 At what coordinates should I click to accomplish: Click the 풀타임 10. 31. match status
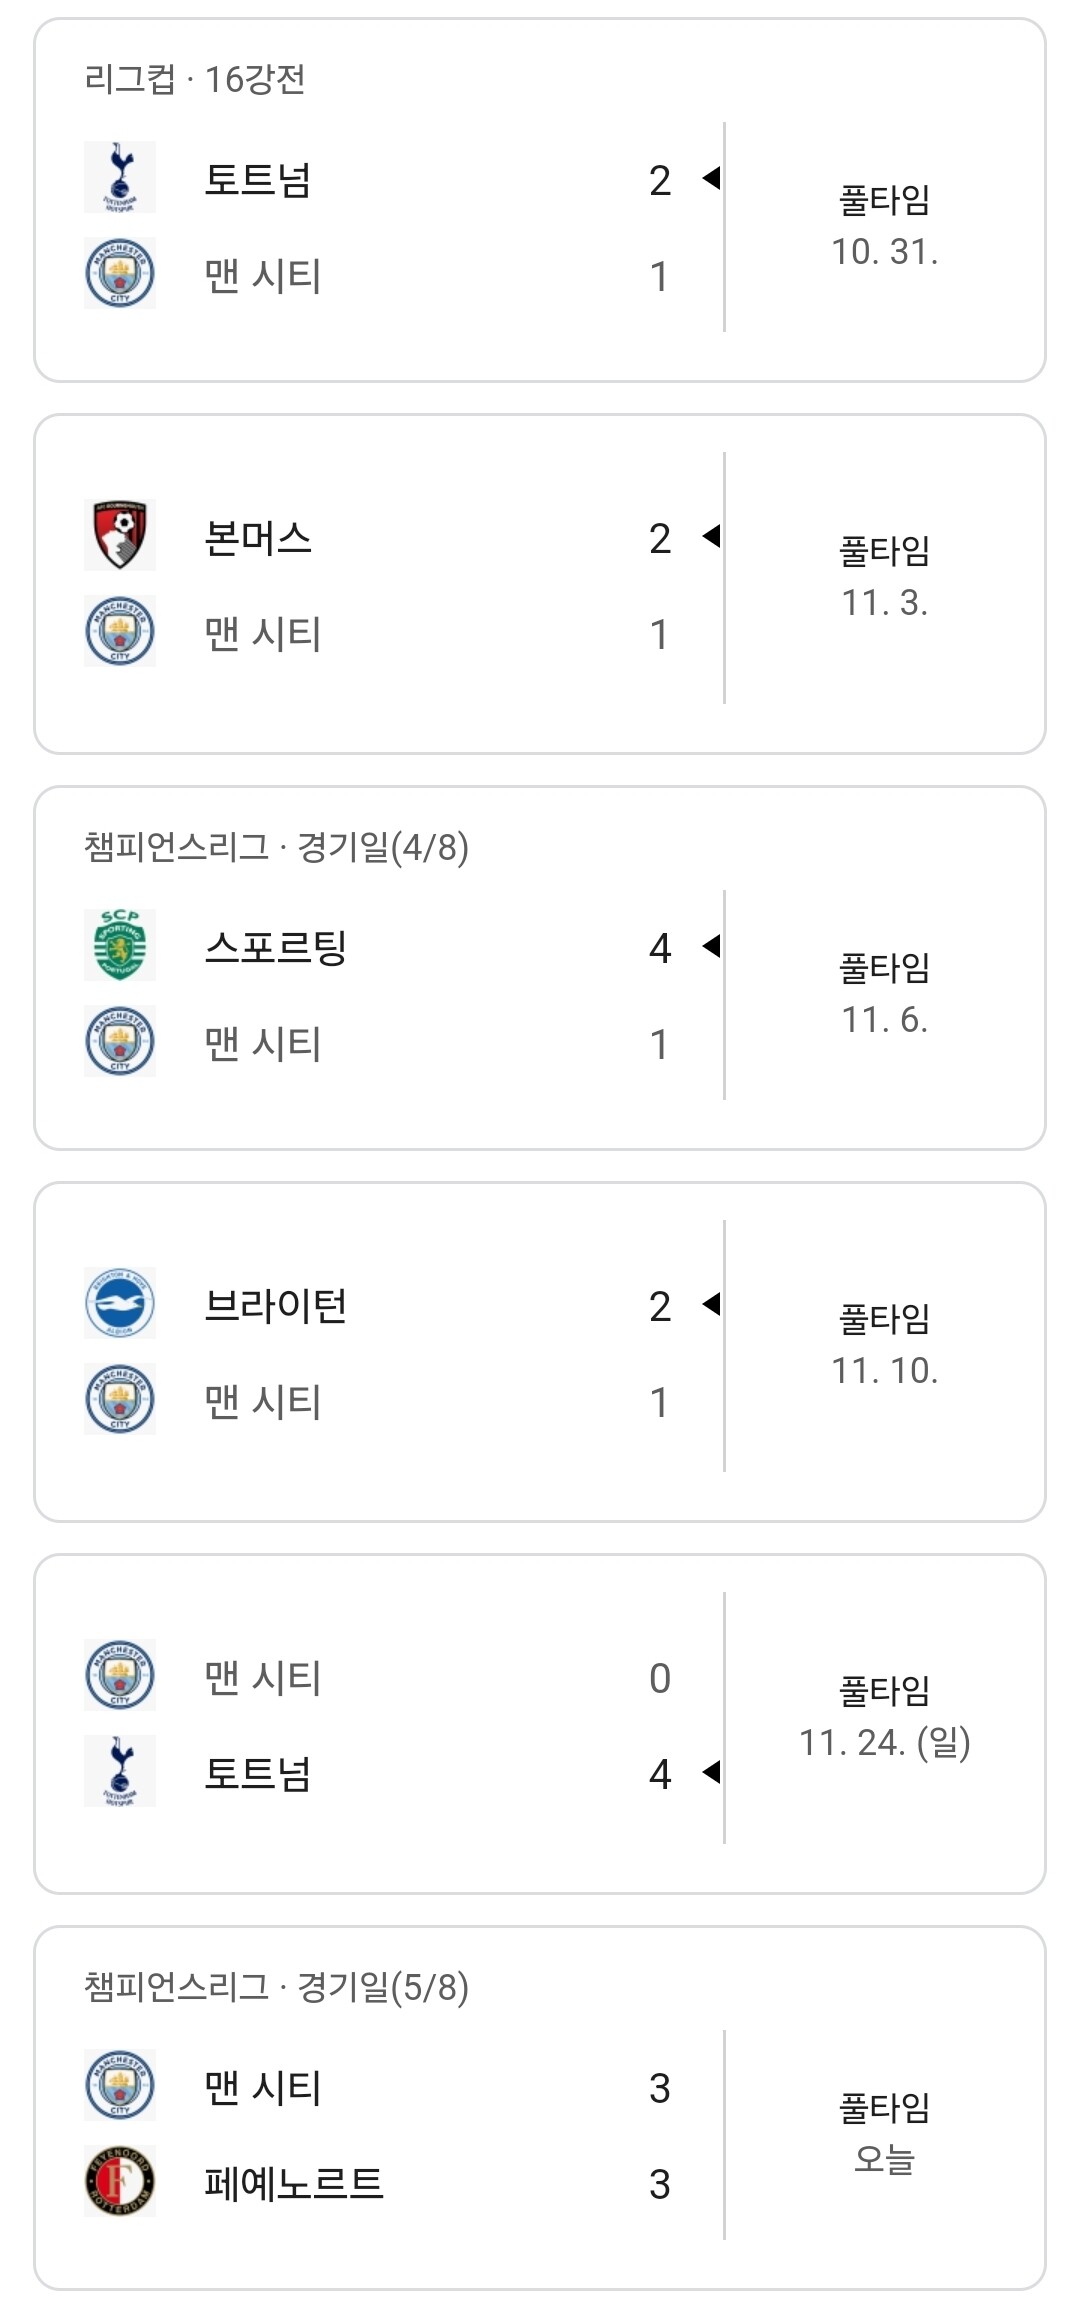click(884, 226)
